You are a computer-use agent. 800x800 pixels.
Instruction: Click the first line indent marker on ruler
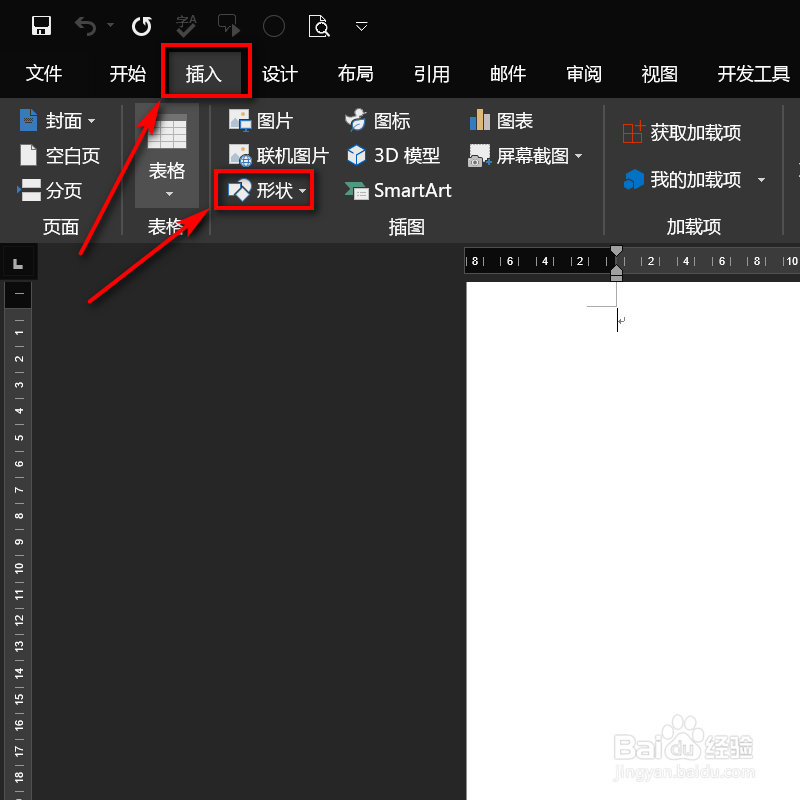point(616,251)
